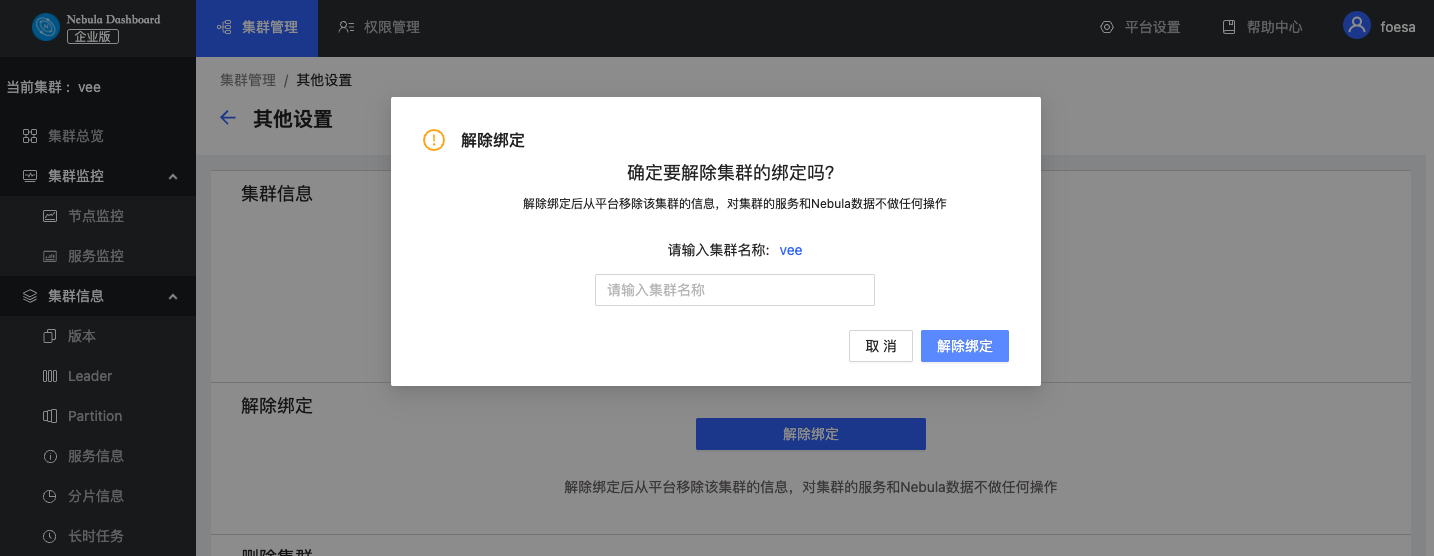Click the 版本 copy icon
Viewport: 1434px width, 556px height.
[x=50, y=336]
